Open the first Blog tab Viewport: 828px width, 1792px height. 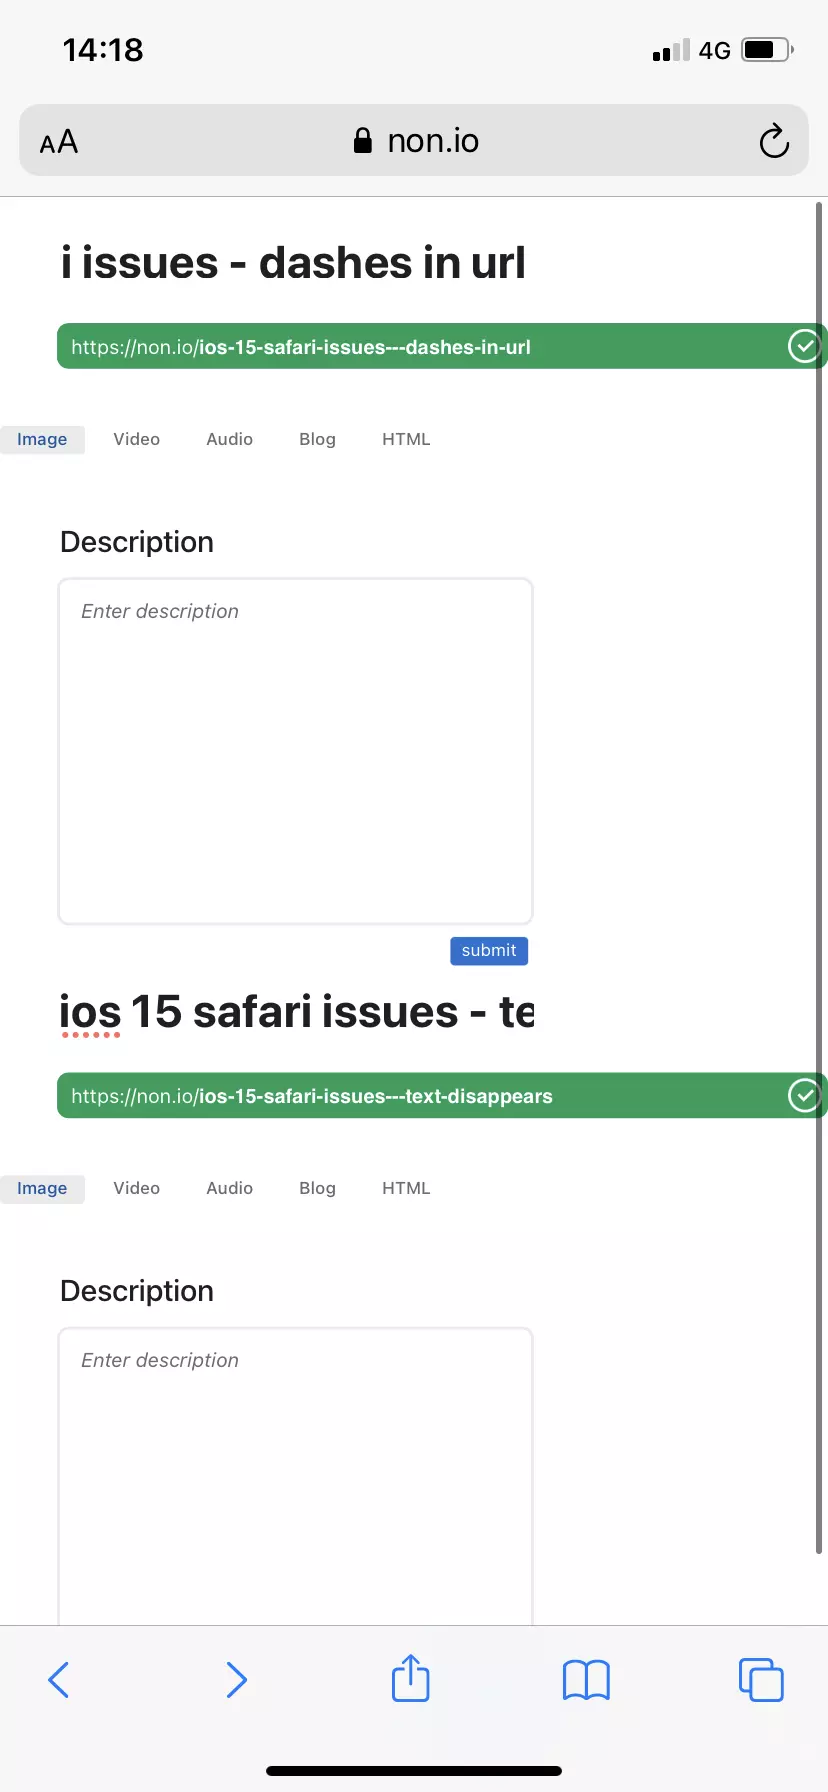point(317,439)
